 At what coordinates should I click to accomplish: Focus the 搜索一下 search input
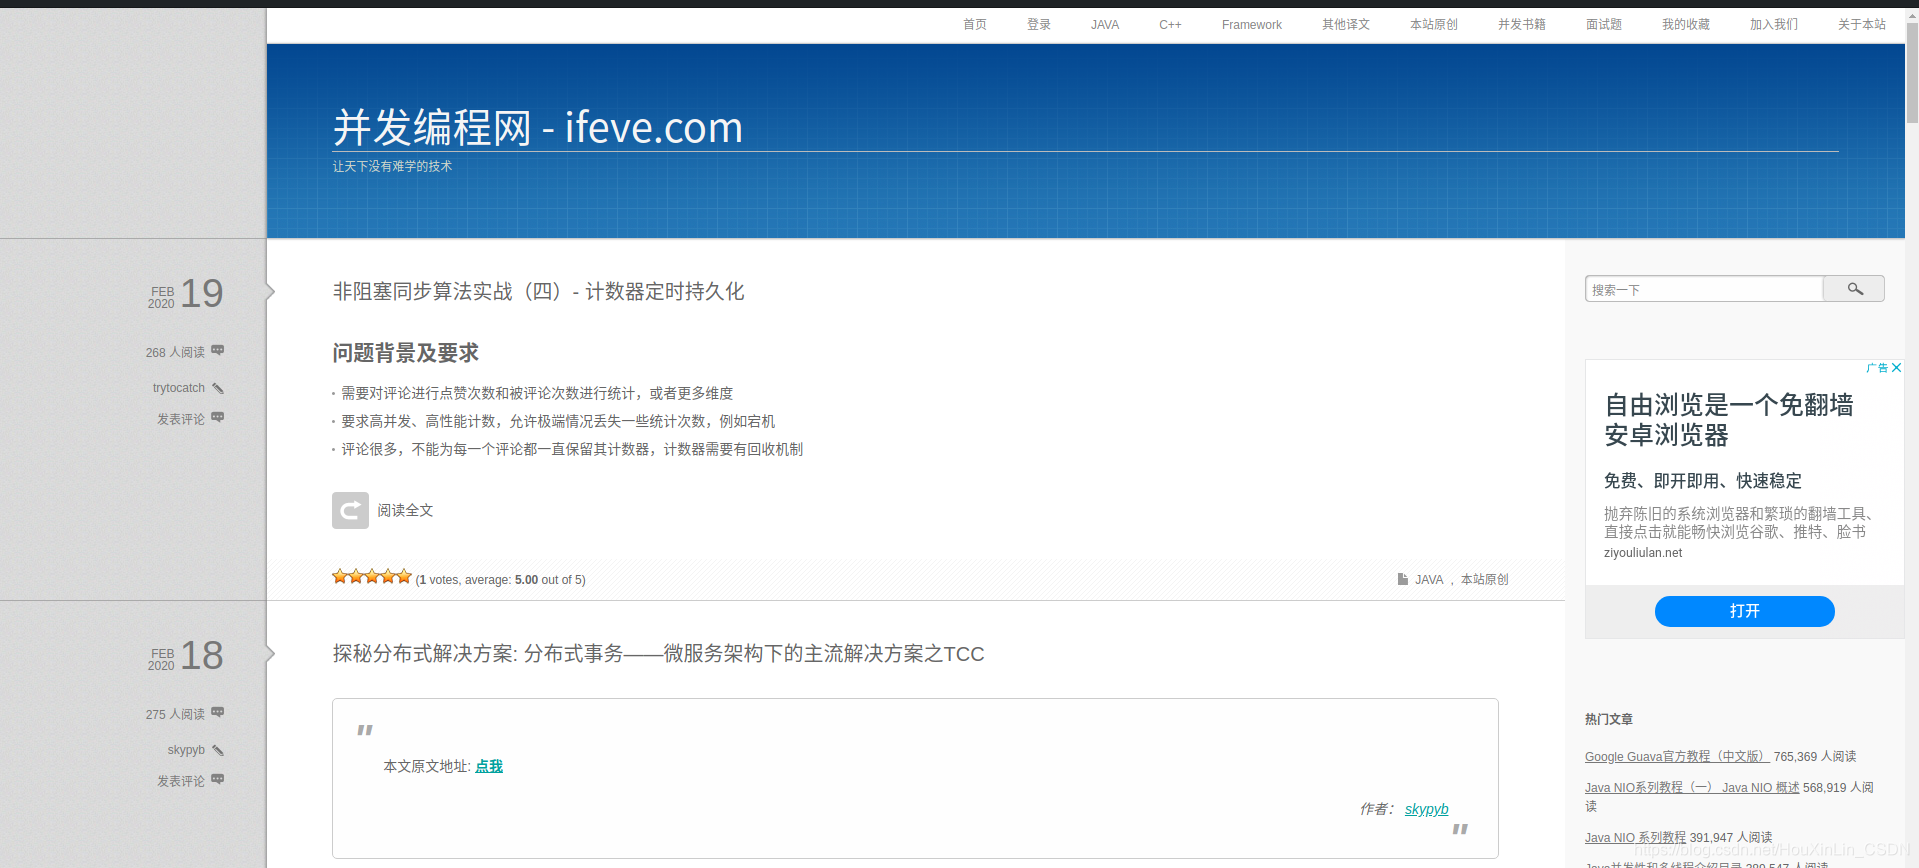click(1704, 289)
